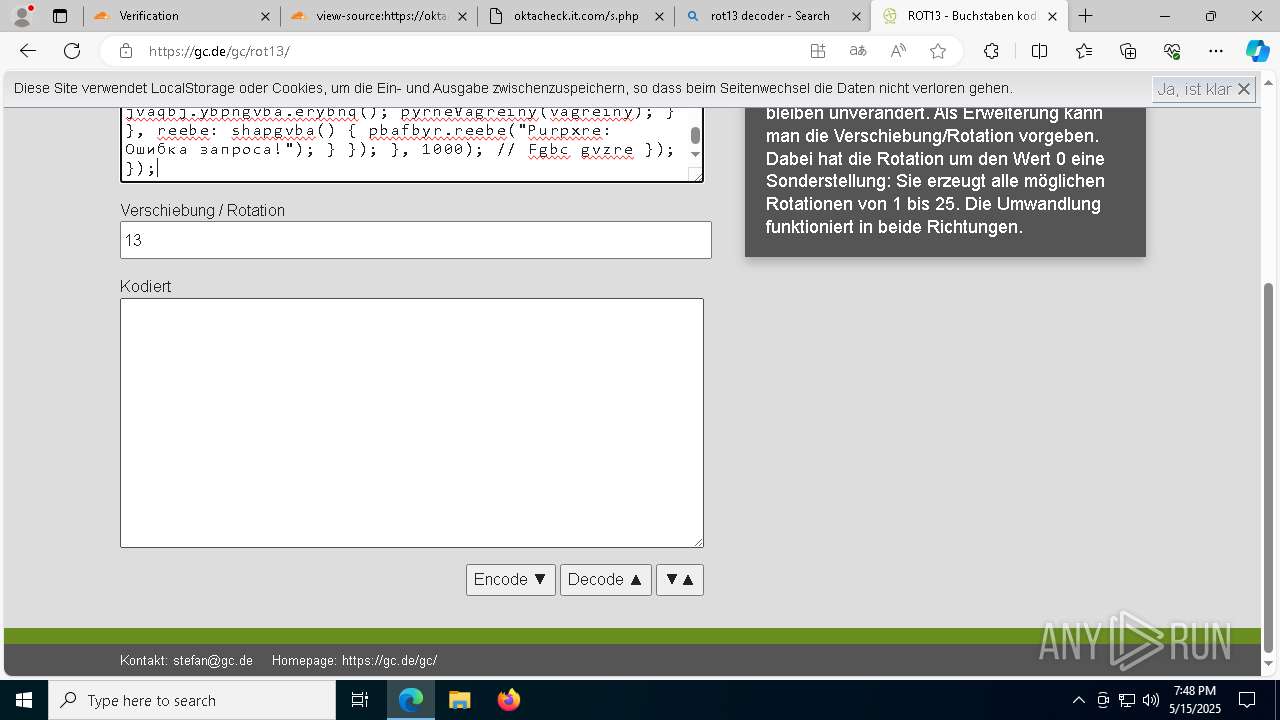
Task: Accept cookies with Ja, ist klar
Action: tap(1204, 89)
